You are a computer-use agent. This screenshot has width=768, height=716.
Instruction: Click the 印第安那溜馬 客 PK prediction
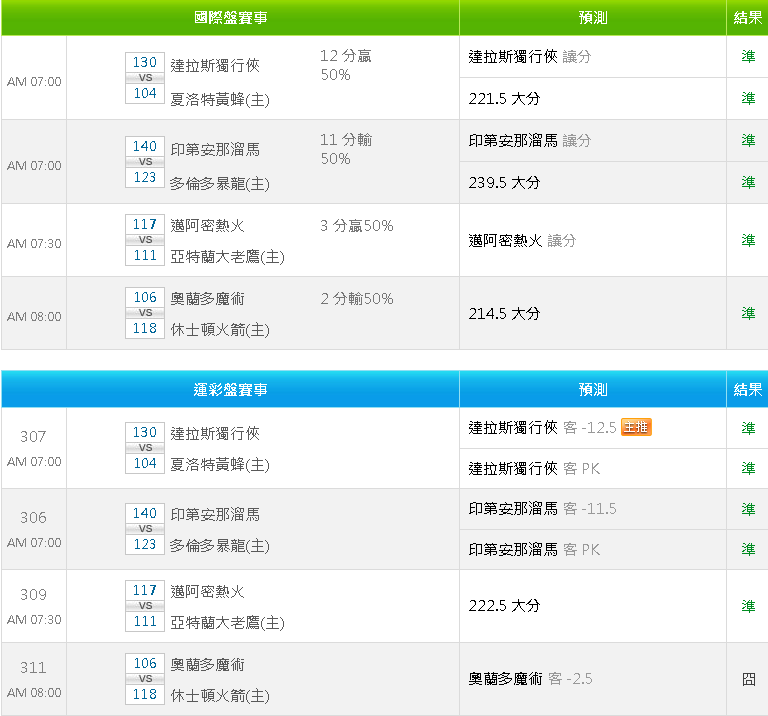[534, 549]
